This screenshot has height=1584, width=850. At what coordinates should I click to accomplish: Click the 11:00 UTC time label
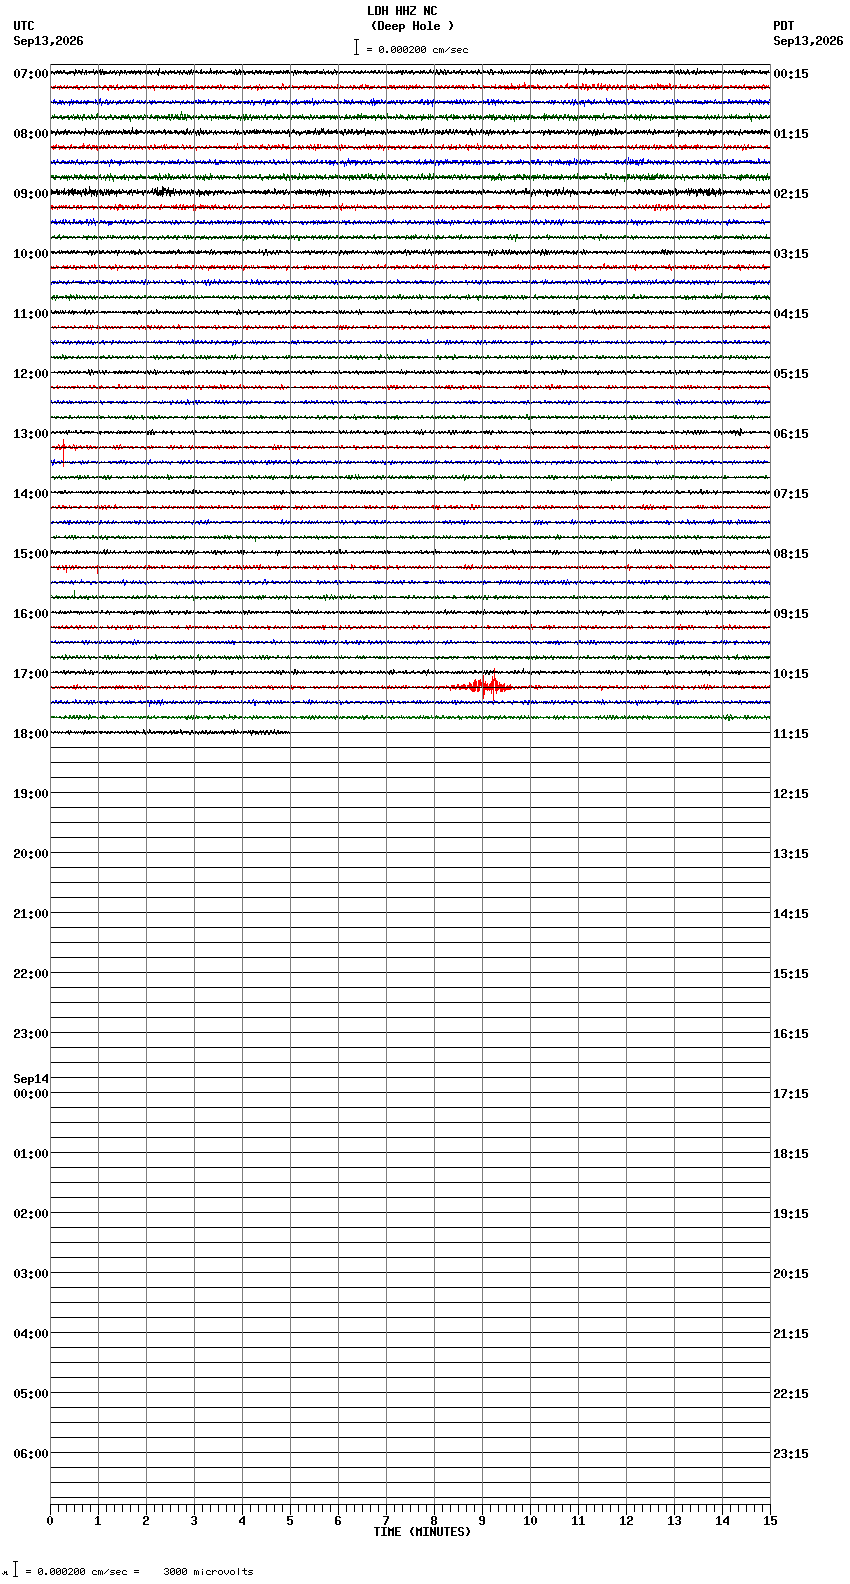point(31,313)
